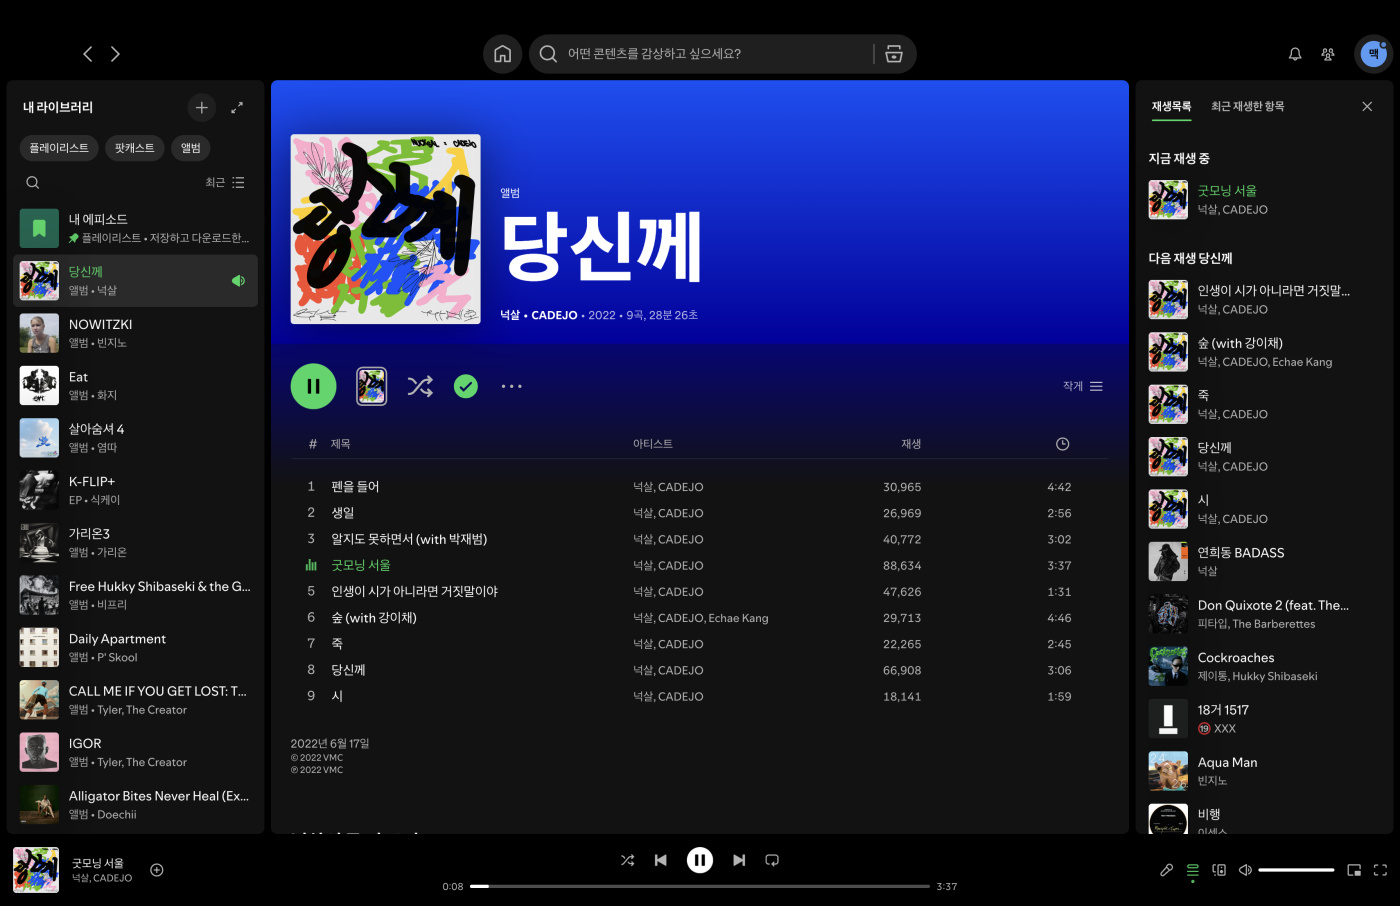Image resolution: width=1400 pixels, height=906 pixels.
Task: Select the 팟캐스트 filter chip
Action: click(134, 148)
